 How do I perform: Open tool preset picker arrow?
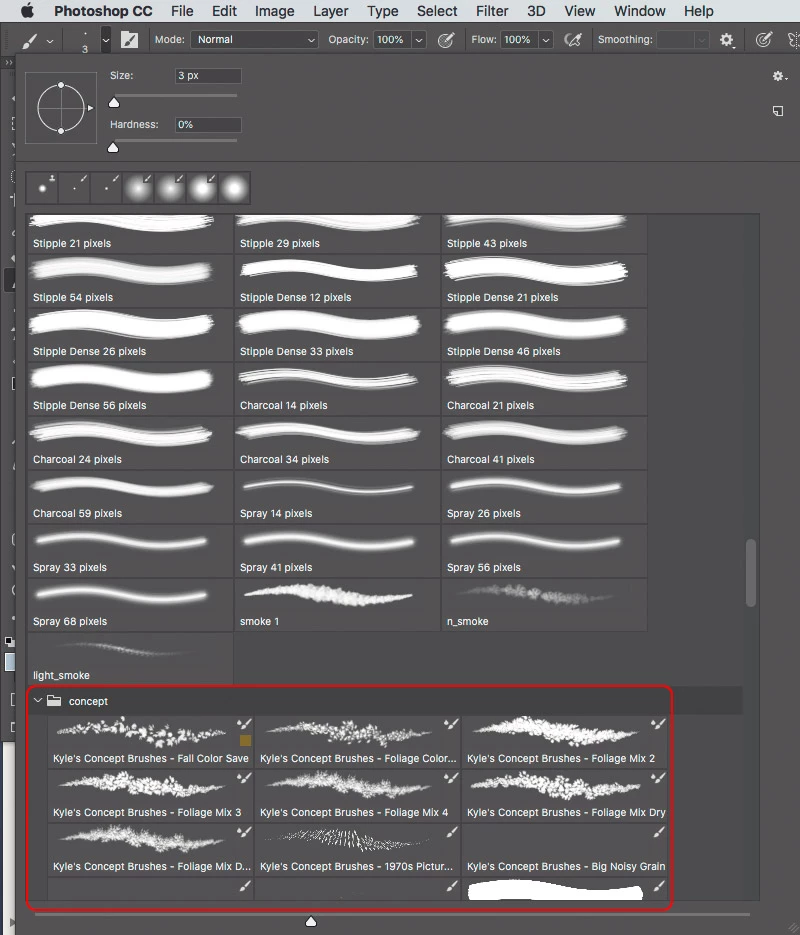(50, 41)
